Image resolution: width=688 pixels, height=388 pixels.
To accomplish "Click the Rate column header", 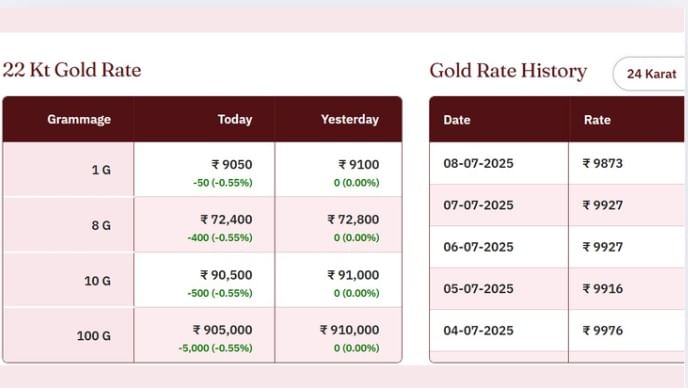I will (x=597, y=120).
